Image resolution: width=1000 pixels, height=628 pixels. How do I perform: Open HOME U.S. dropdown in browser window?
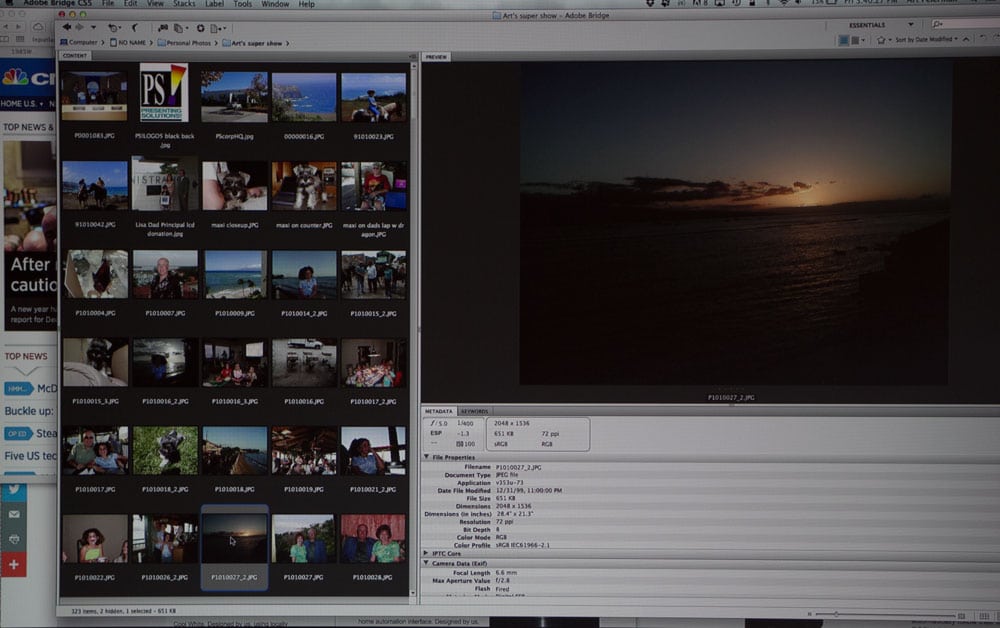(22, 104)
